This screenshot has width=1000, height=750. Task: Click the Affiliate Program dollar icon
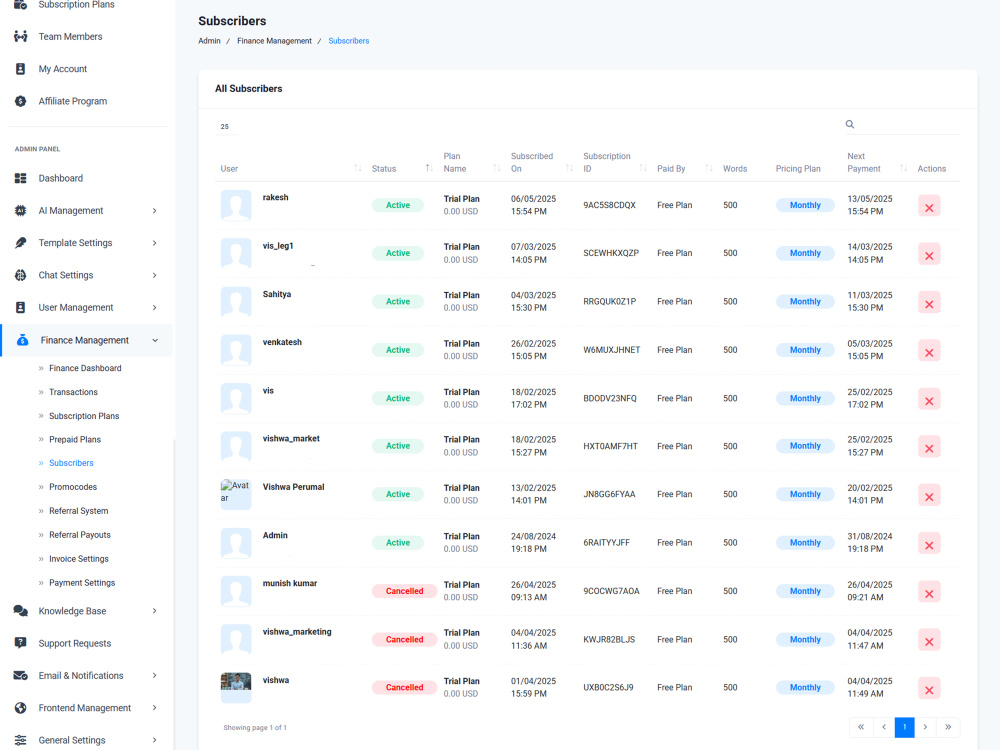[20, 101]
